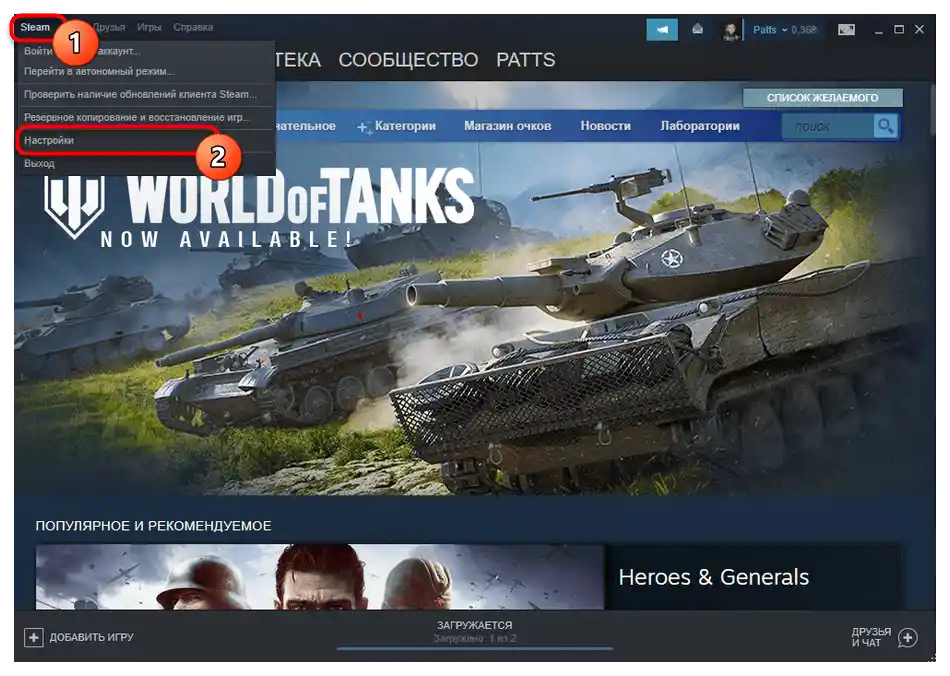The width and height of the screenshot is (950, 676).
Task: Open the Heroes & Generals featured image
Action: point(320,577)
